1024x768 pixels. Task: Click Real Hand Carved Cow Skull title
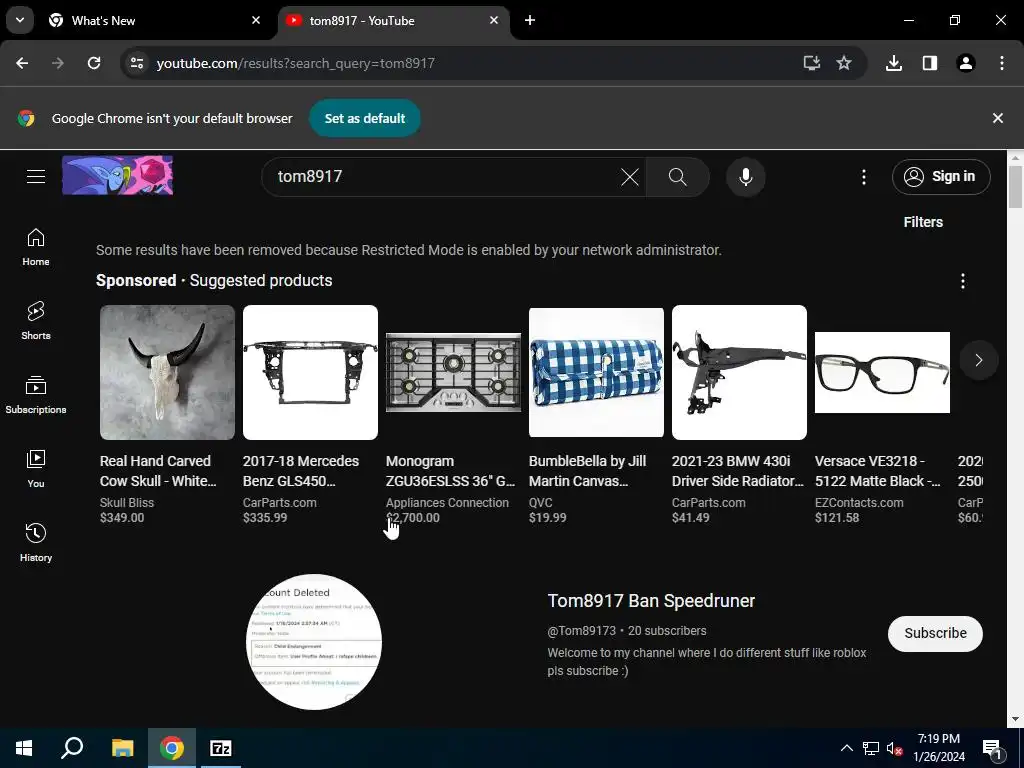(158, 471)
